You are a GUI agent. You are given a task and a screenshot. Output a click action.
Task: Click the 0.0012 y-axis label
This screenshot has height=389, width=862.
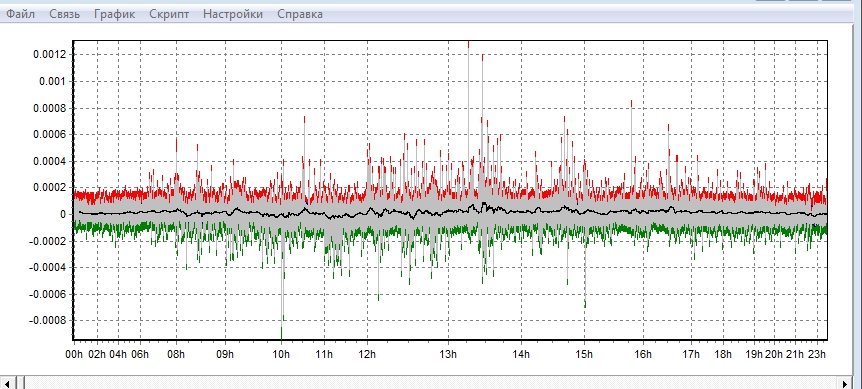tap(50, 54)
